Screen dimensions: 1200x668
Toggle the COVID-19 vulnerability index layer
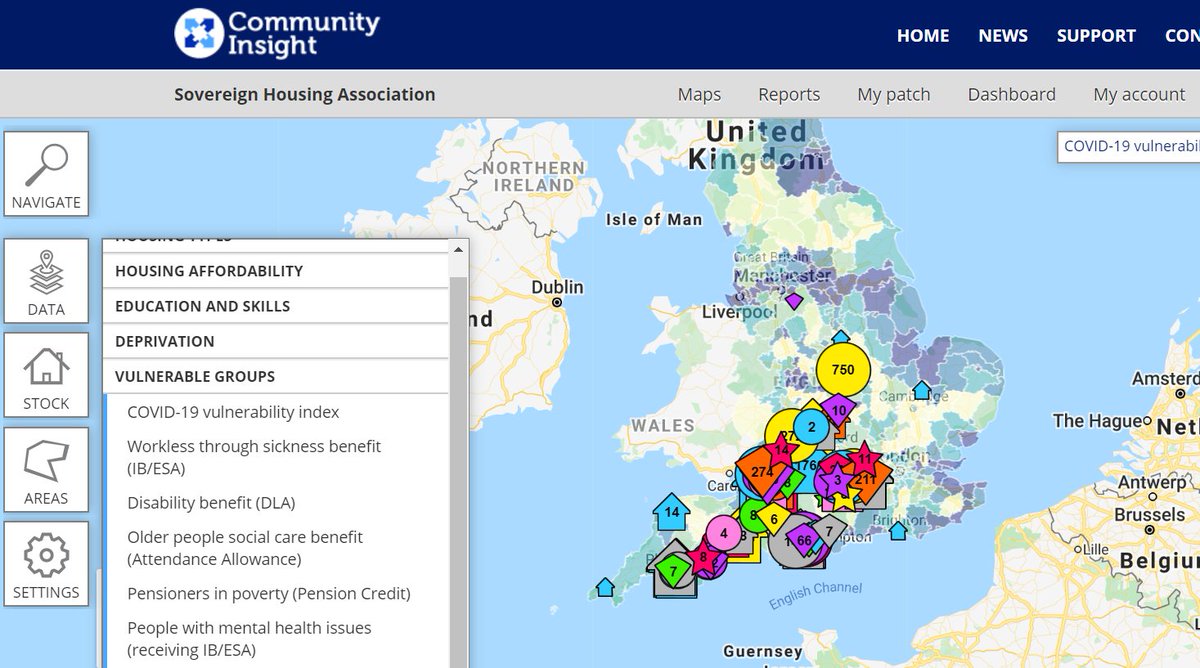[222, 411]
